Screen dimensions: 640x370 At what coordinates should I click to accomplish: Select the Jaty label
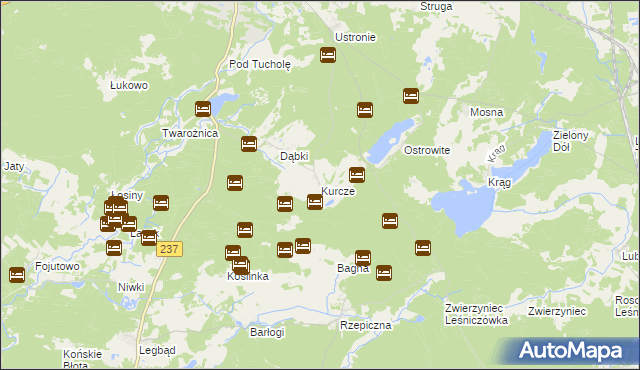pyautogui.click(x=14, y=166)
